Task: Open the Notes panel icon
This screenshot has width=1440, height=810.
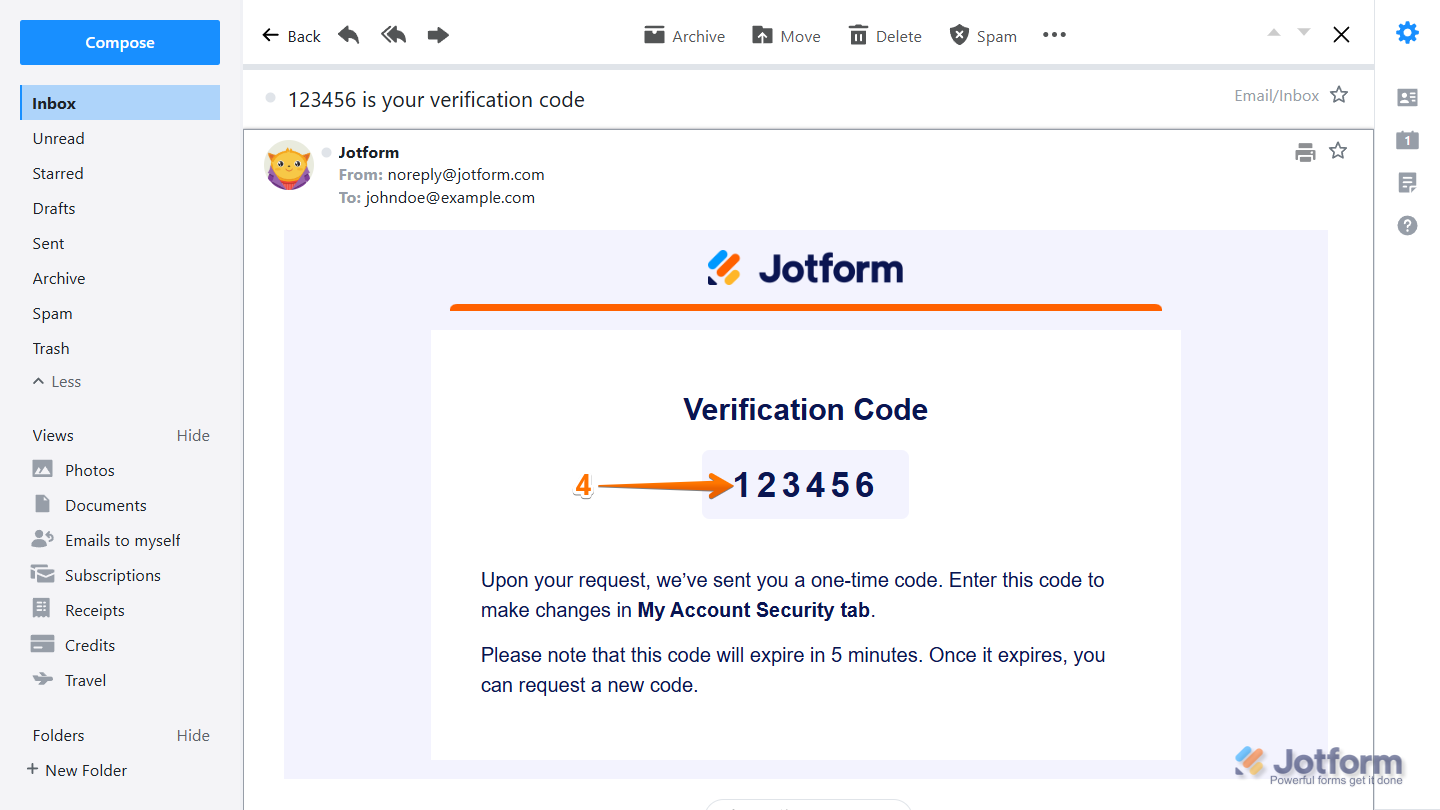Action: click(1407, 183)
